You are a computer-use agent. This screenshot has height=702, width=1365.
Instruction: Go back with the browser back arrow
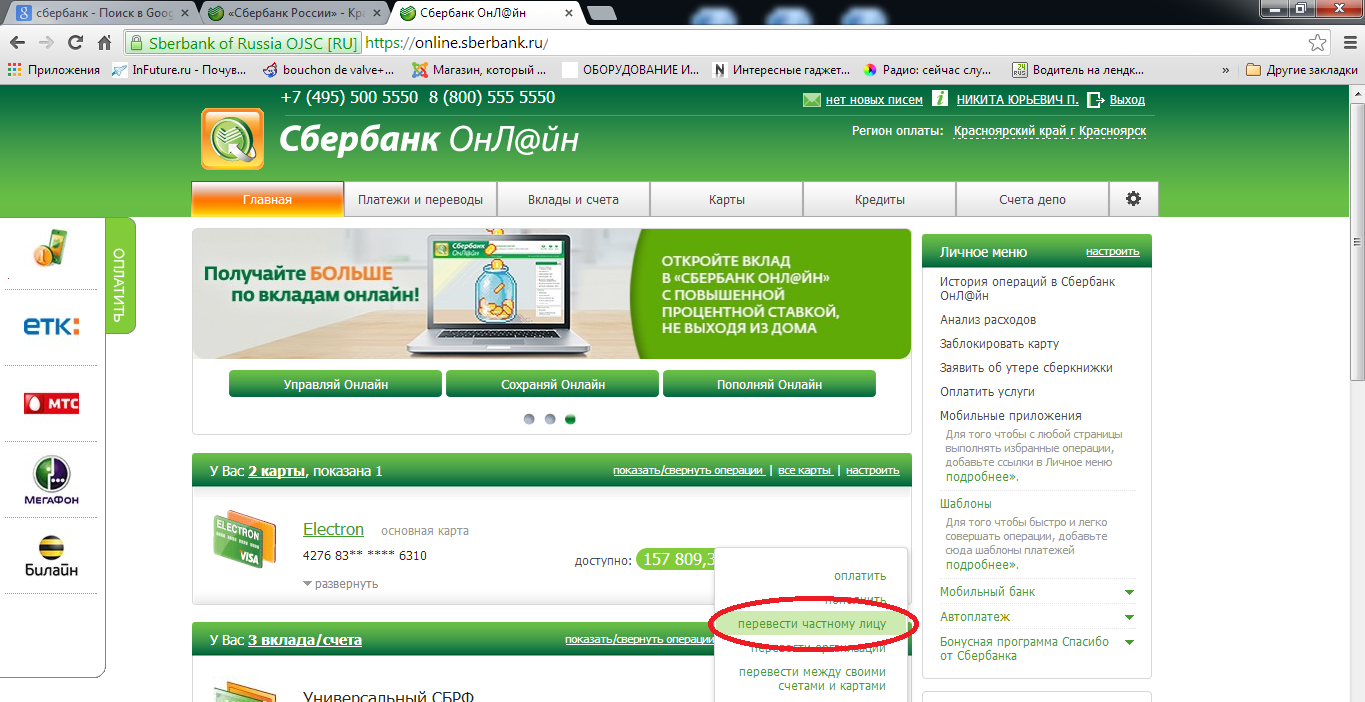(x=17, y=43)
